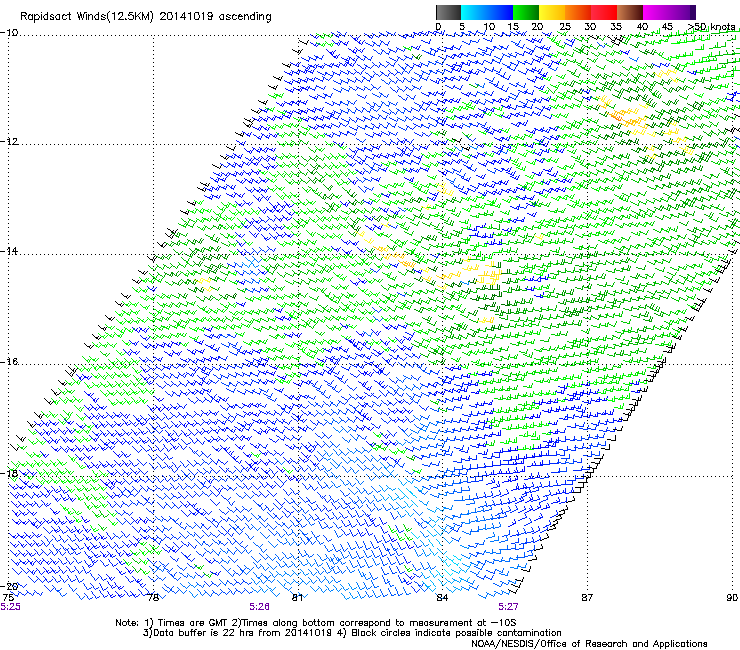
Task: Click the green 15-20 knots color swatch
Action: (x=526, y=12)
